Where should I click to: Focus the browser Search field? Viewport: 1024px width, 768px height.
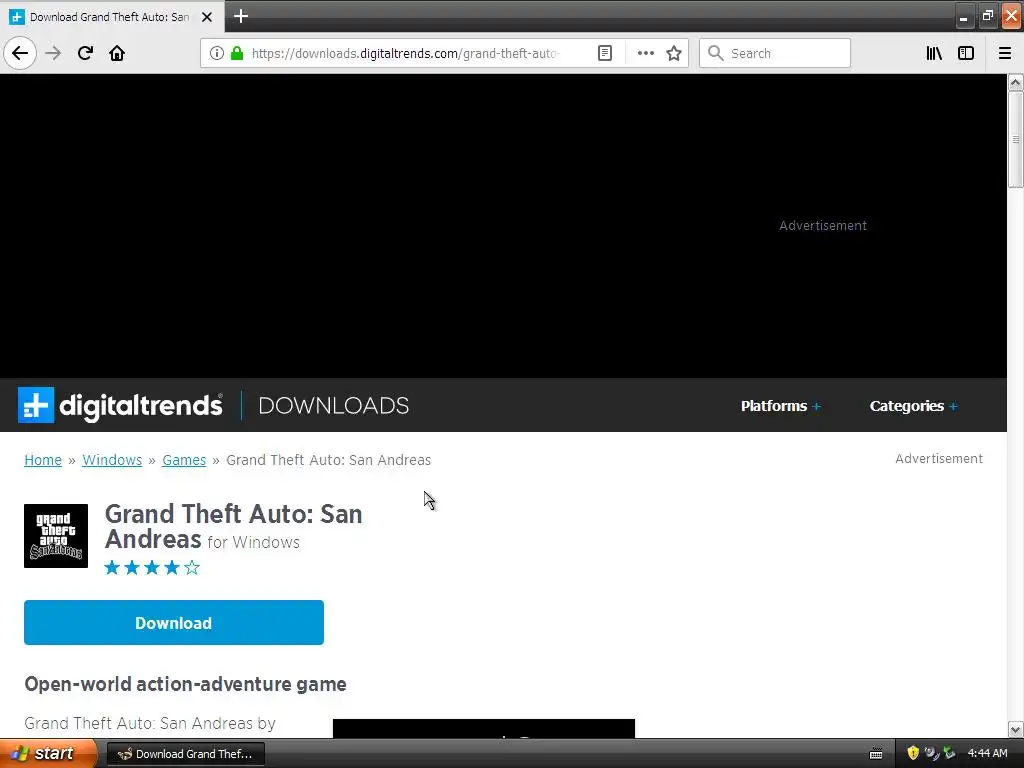[x=775, y=53]
